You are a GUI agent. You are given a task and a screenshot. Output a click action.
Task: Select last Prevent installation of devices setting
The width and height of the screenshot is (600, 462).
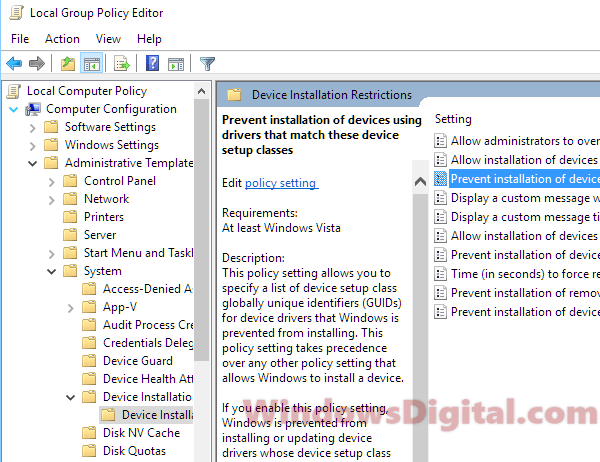tap(525, 312)
